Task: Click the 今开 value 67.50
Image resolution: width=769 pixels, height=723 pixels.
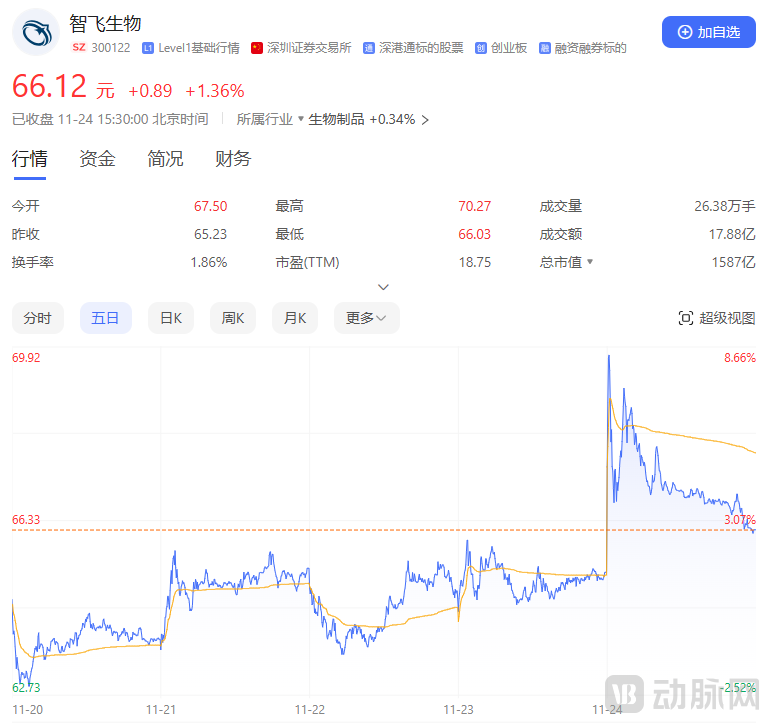Action: [210, 206]
